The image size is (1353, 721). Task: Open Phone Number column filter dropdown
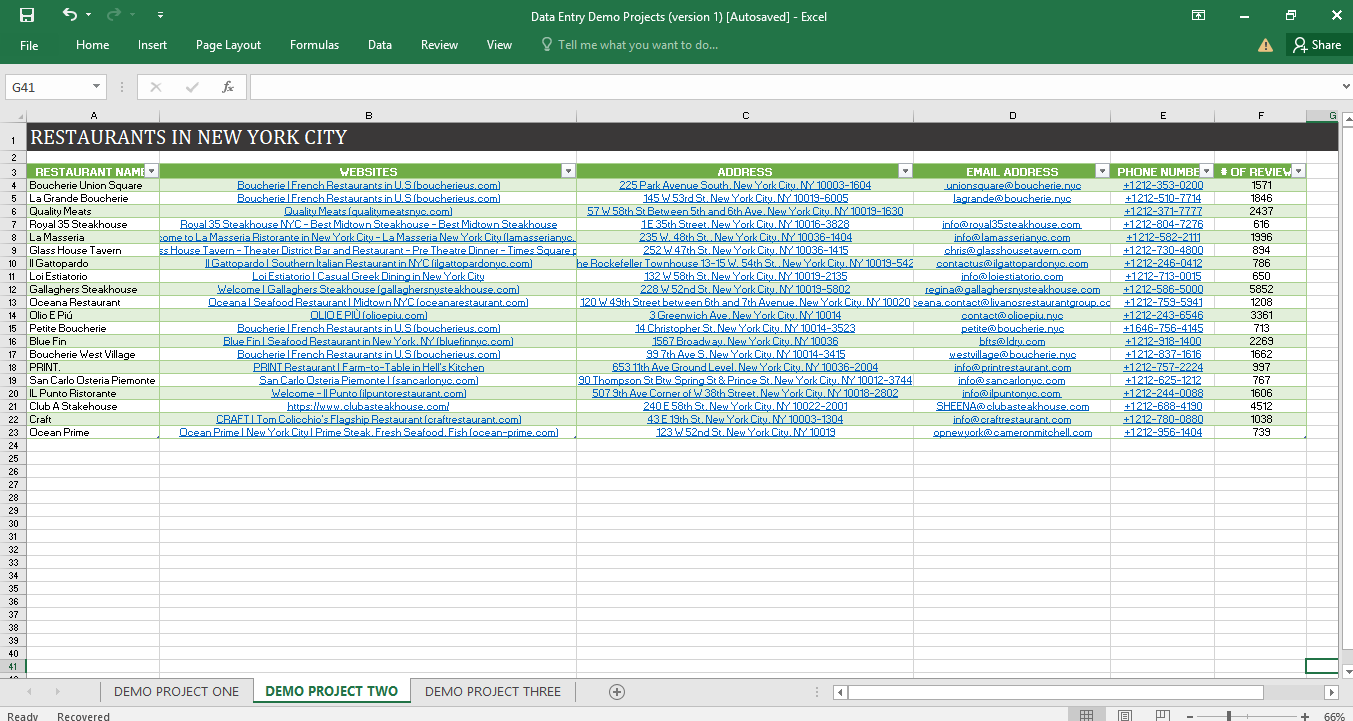point(1206,172)
